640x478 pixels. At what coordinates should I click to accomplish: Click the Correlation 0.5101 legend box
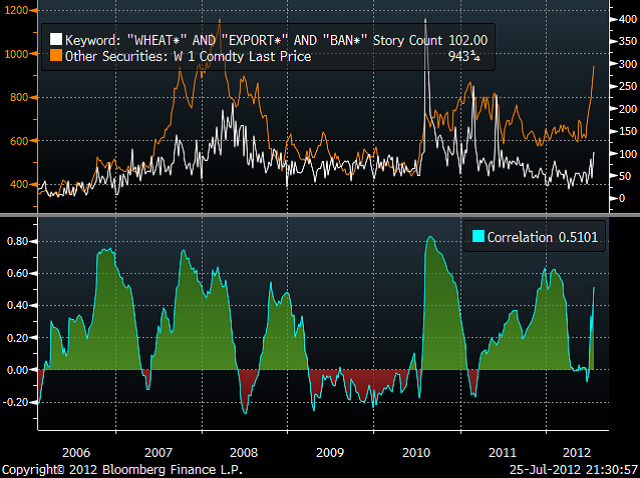point(537,239)
